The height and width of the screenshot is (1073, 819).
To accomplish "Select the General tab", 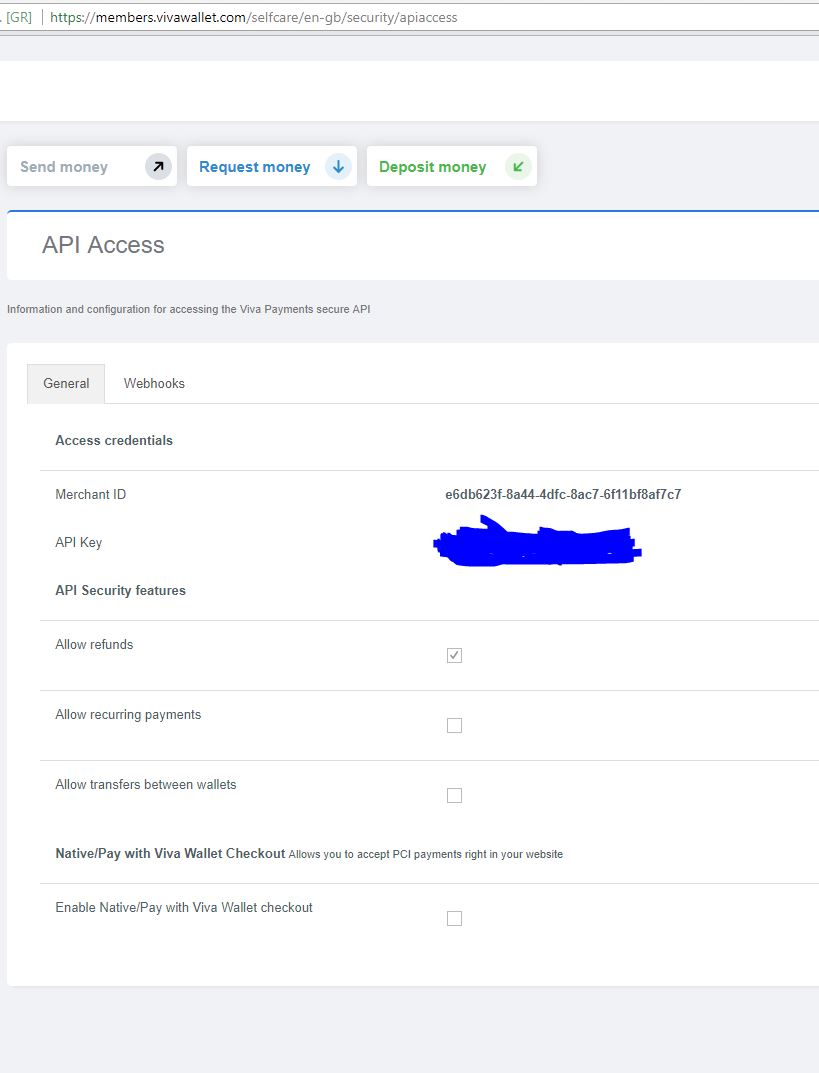I will [66, 383].
